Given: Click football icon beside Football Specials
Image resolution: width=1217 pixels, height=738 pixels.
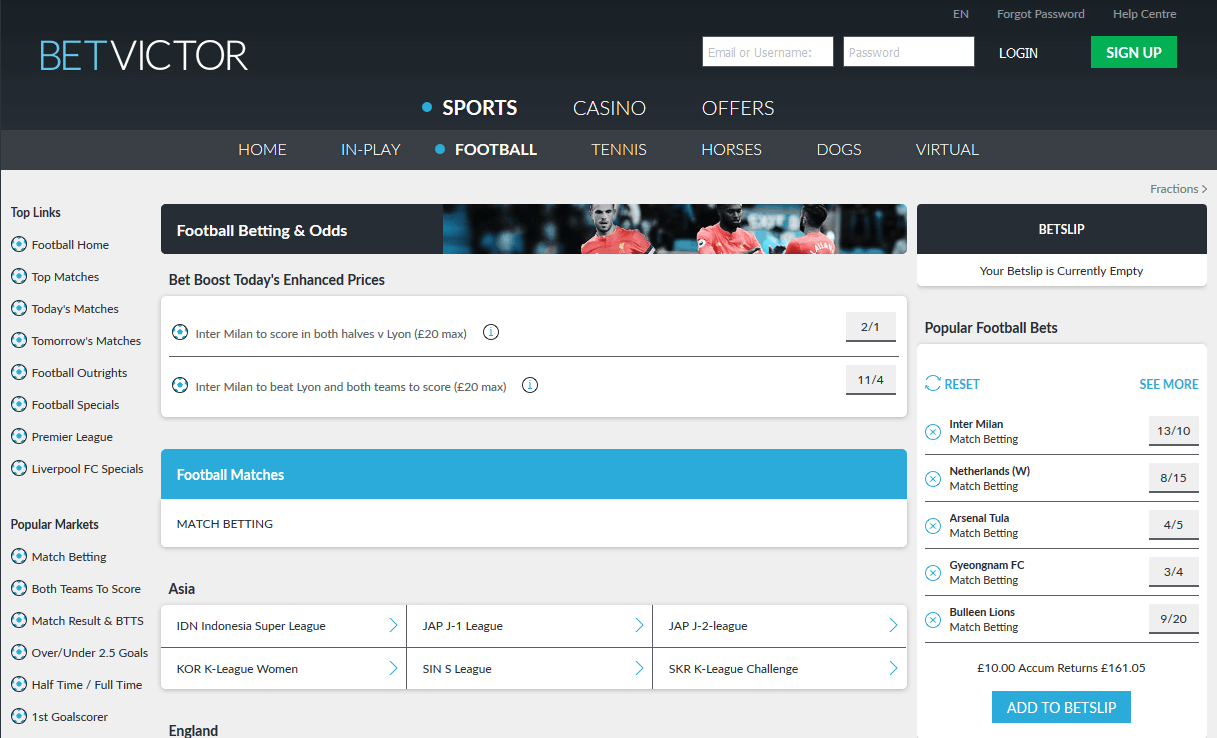Looking at the screenshot, I should coord(19,404).
